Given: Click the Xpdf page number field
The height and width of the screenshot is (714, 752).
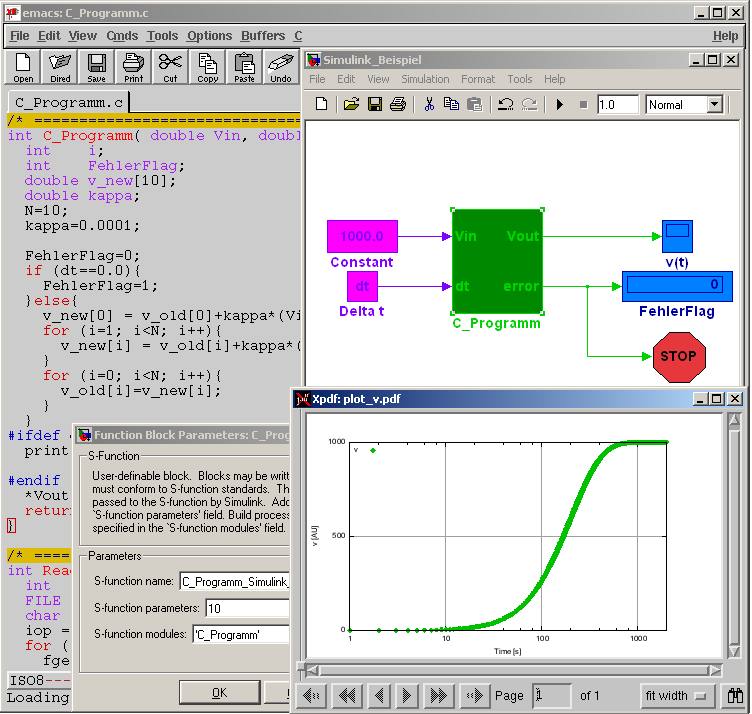Looking at the screenshot, I should pyautogui.click(x=551, y=695).
